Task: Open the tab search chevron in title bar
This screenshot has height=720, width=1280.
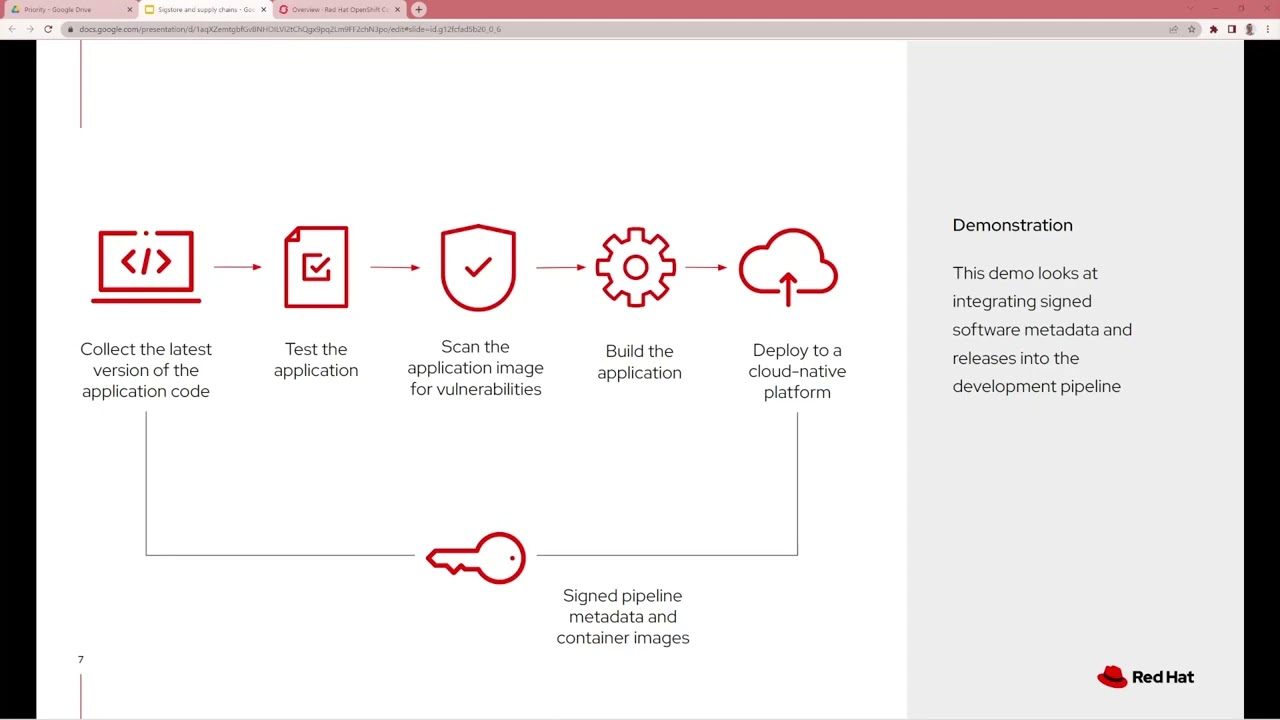Action: pyautogui.click(x=1190, y=9)
